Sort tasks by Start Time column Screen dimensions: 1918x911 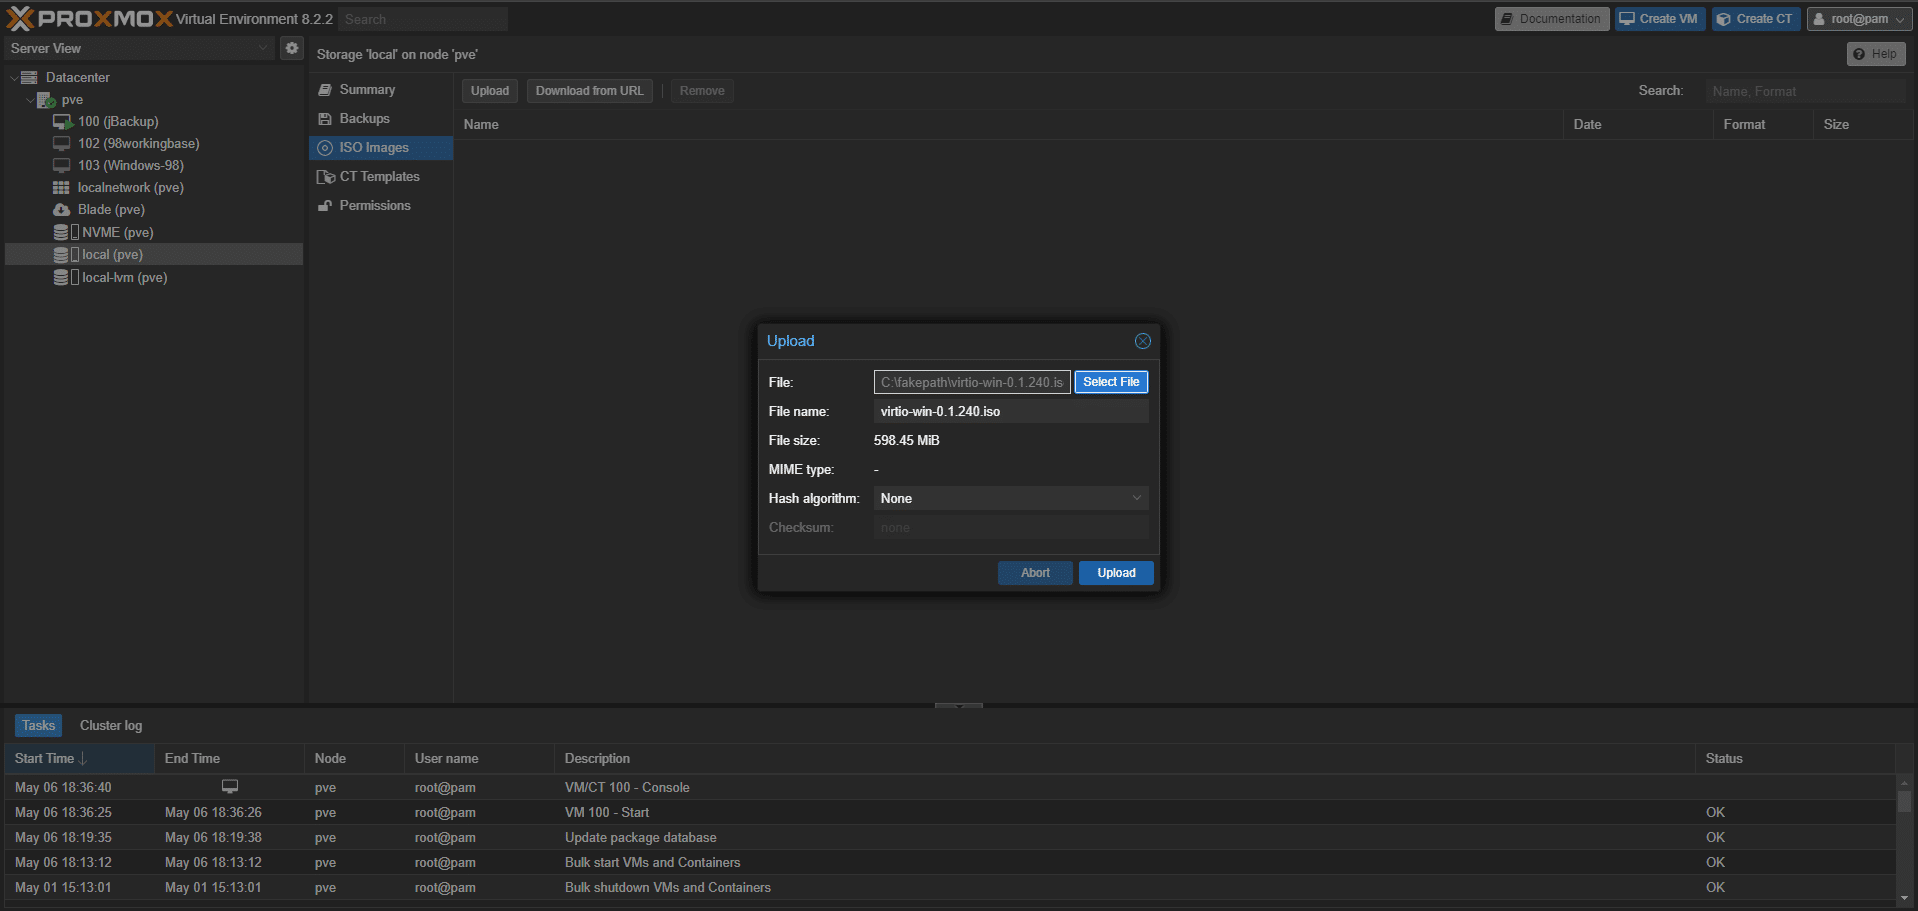79,758
